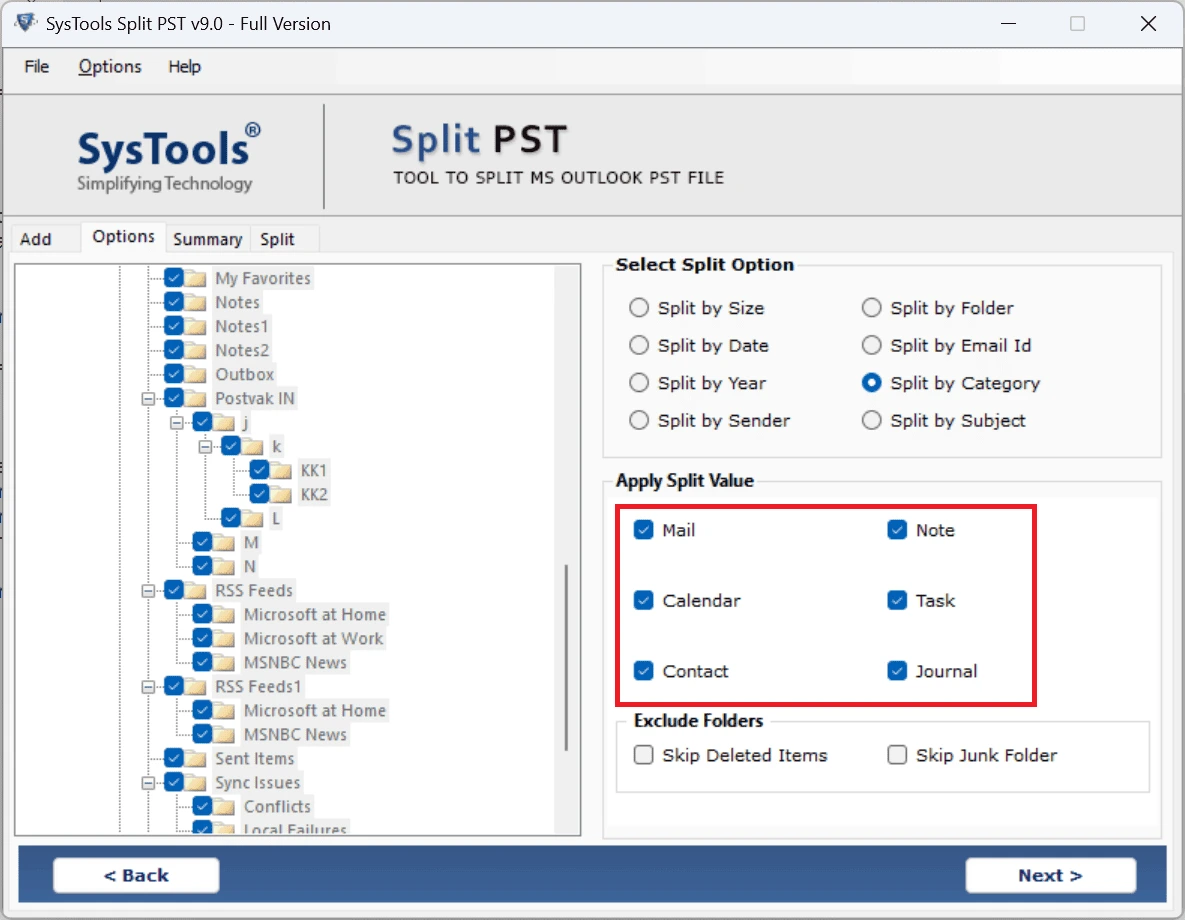
Task: Select the Split by Email Id option
Action: 871,345
